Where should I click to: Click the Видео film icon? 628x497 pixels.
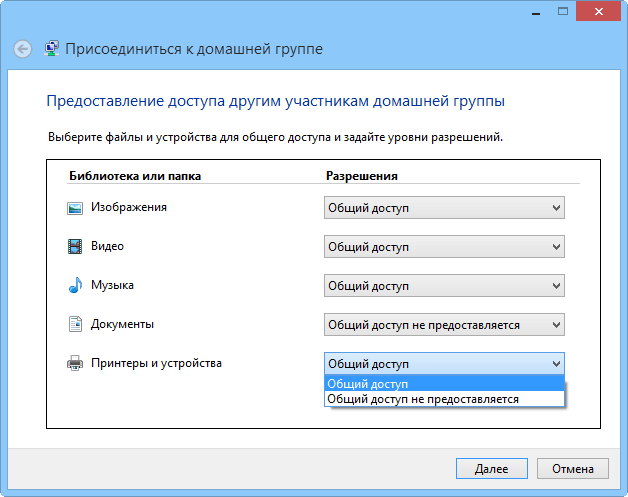pyautogui.click(x=75, y=247)
